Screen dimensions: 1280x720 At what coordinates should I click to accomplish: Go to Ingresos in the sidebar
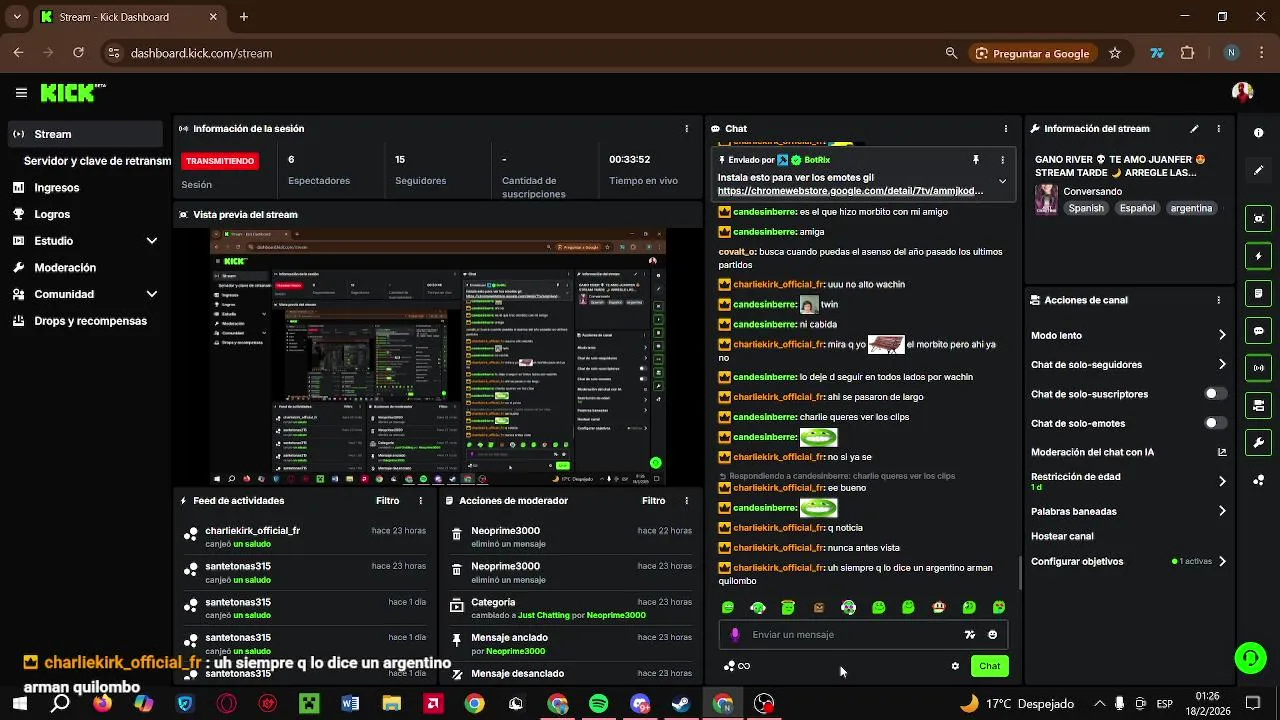56,187
